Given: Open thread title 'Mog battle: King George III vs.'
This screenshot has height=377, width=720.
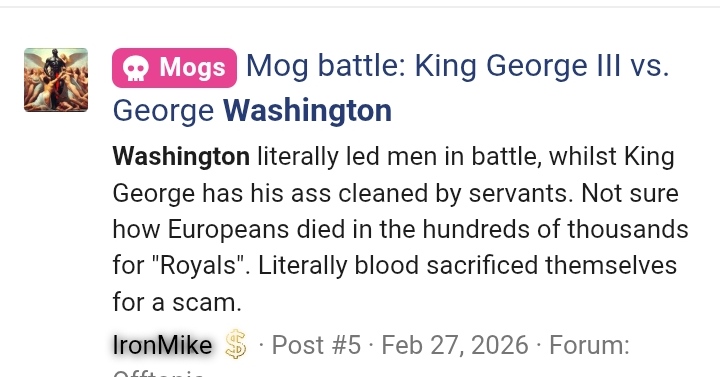Looking at the screenshot, I should click(457, 66).
